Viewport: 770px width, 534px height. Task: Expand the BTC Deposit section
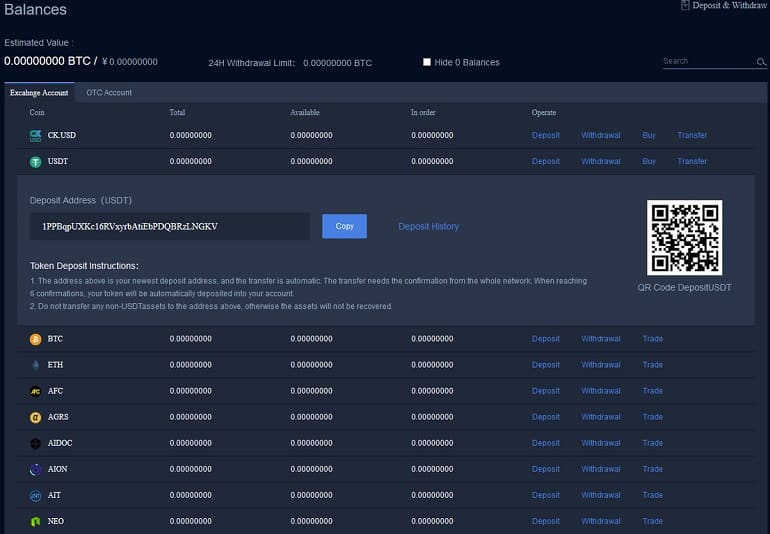[546, 339]
